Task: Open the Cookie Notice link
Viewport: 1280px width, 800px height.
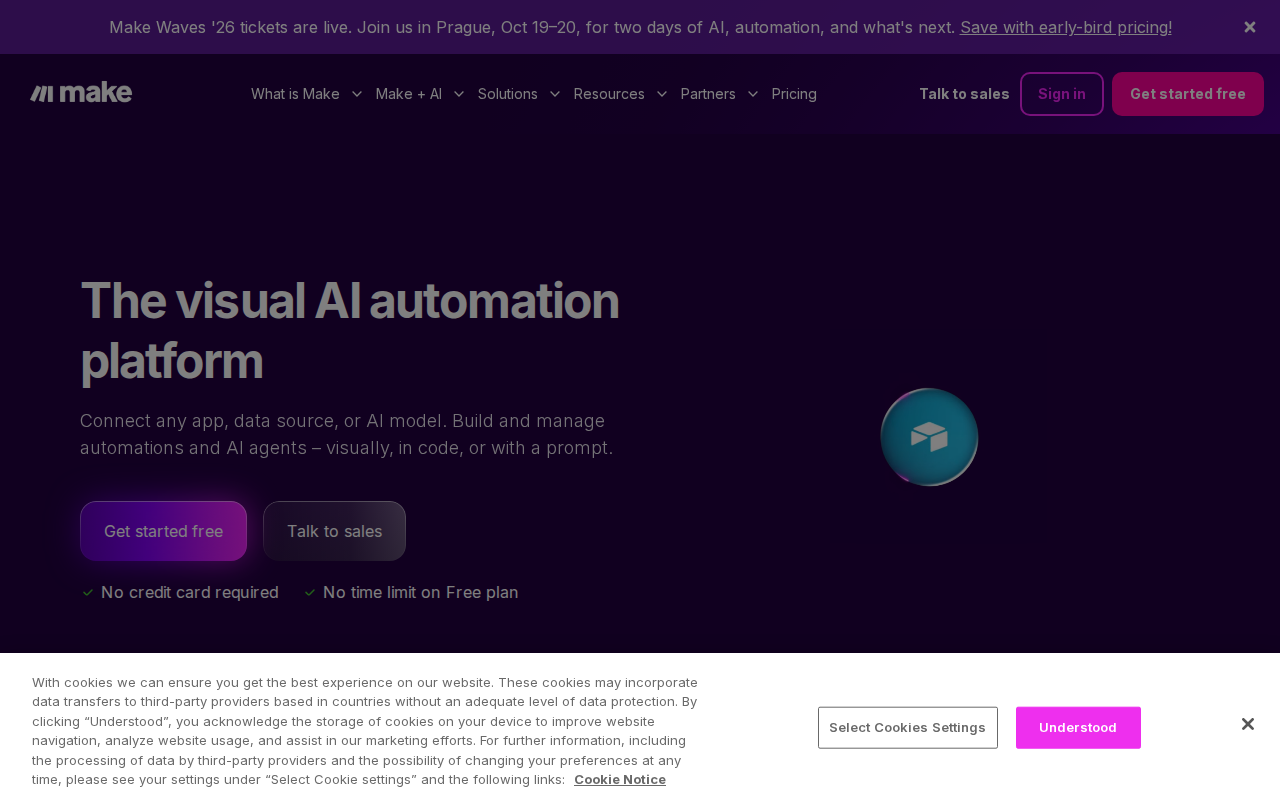Action: click(x=620, y=780)
